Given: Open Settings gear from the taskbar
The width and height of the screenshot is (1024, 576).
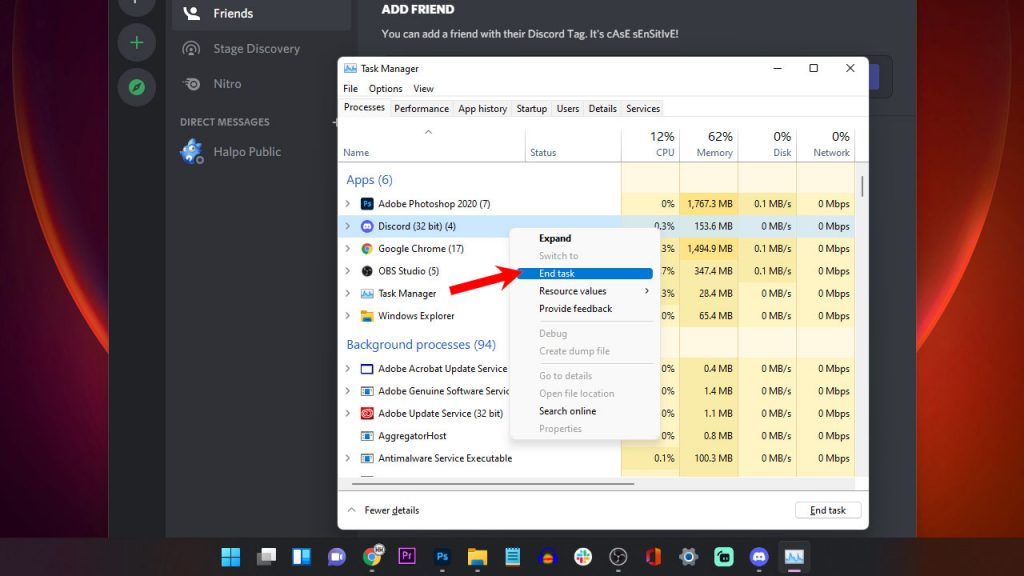Looking at the screenshot, I should [x=688, y=556].
